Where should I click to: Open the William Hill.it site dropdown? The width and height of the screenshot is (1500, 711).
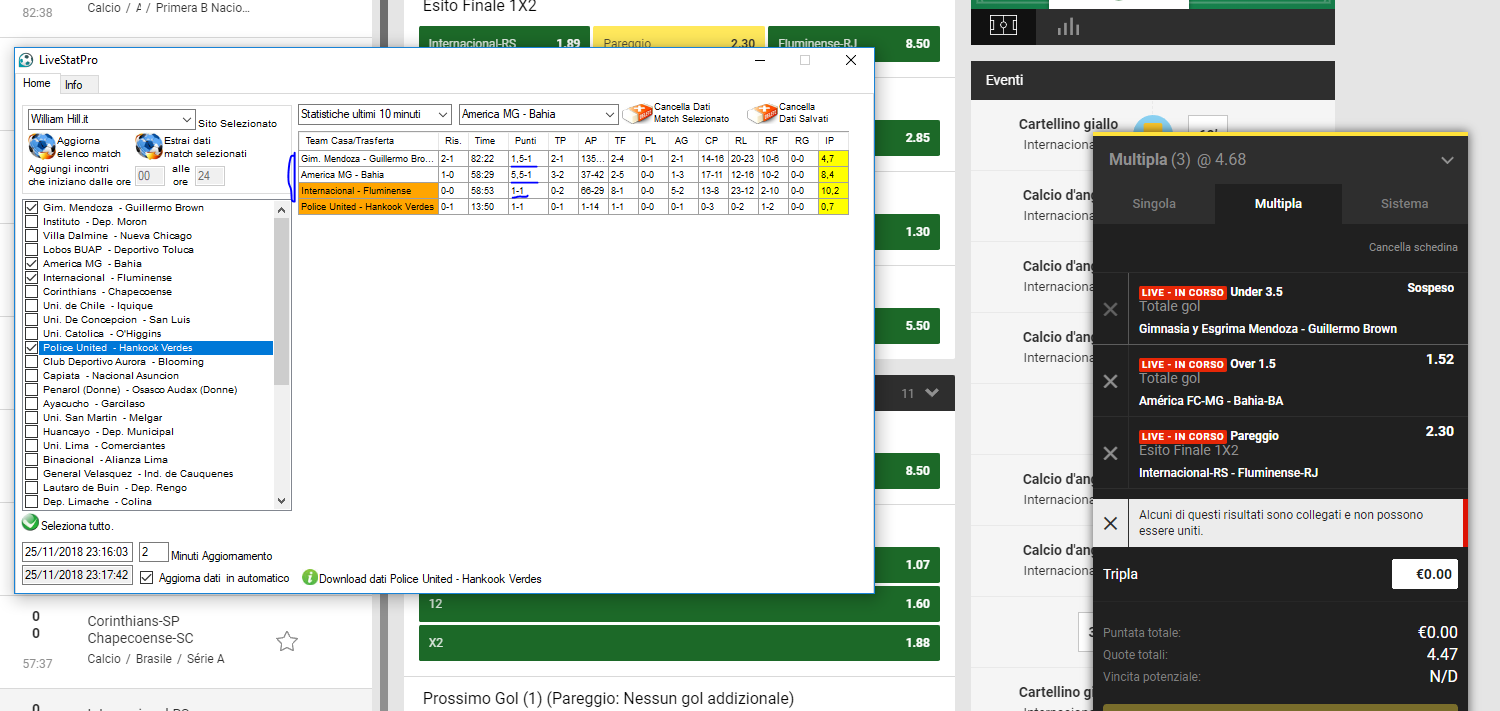(110, 119)
